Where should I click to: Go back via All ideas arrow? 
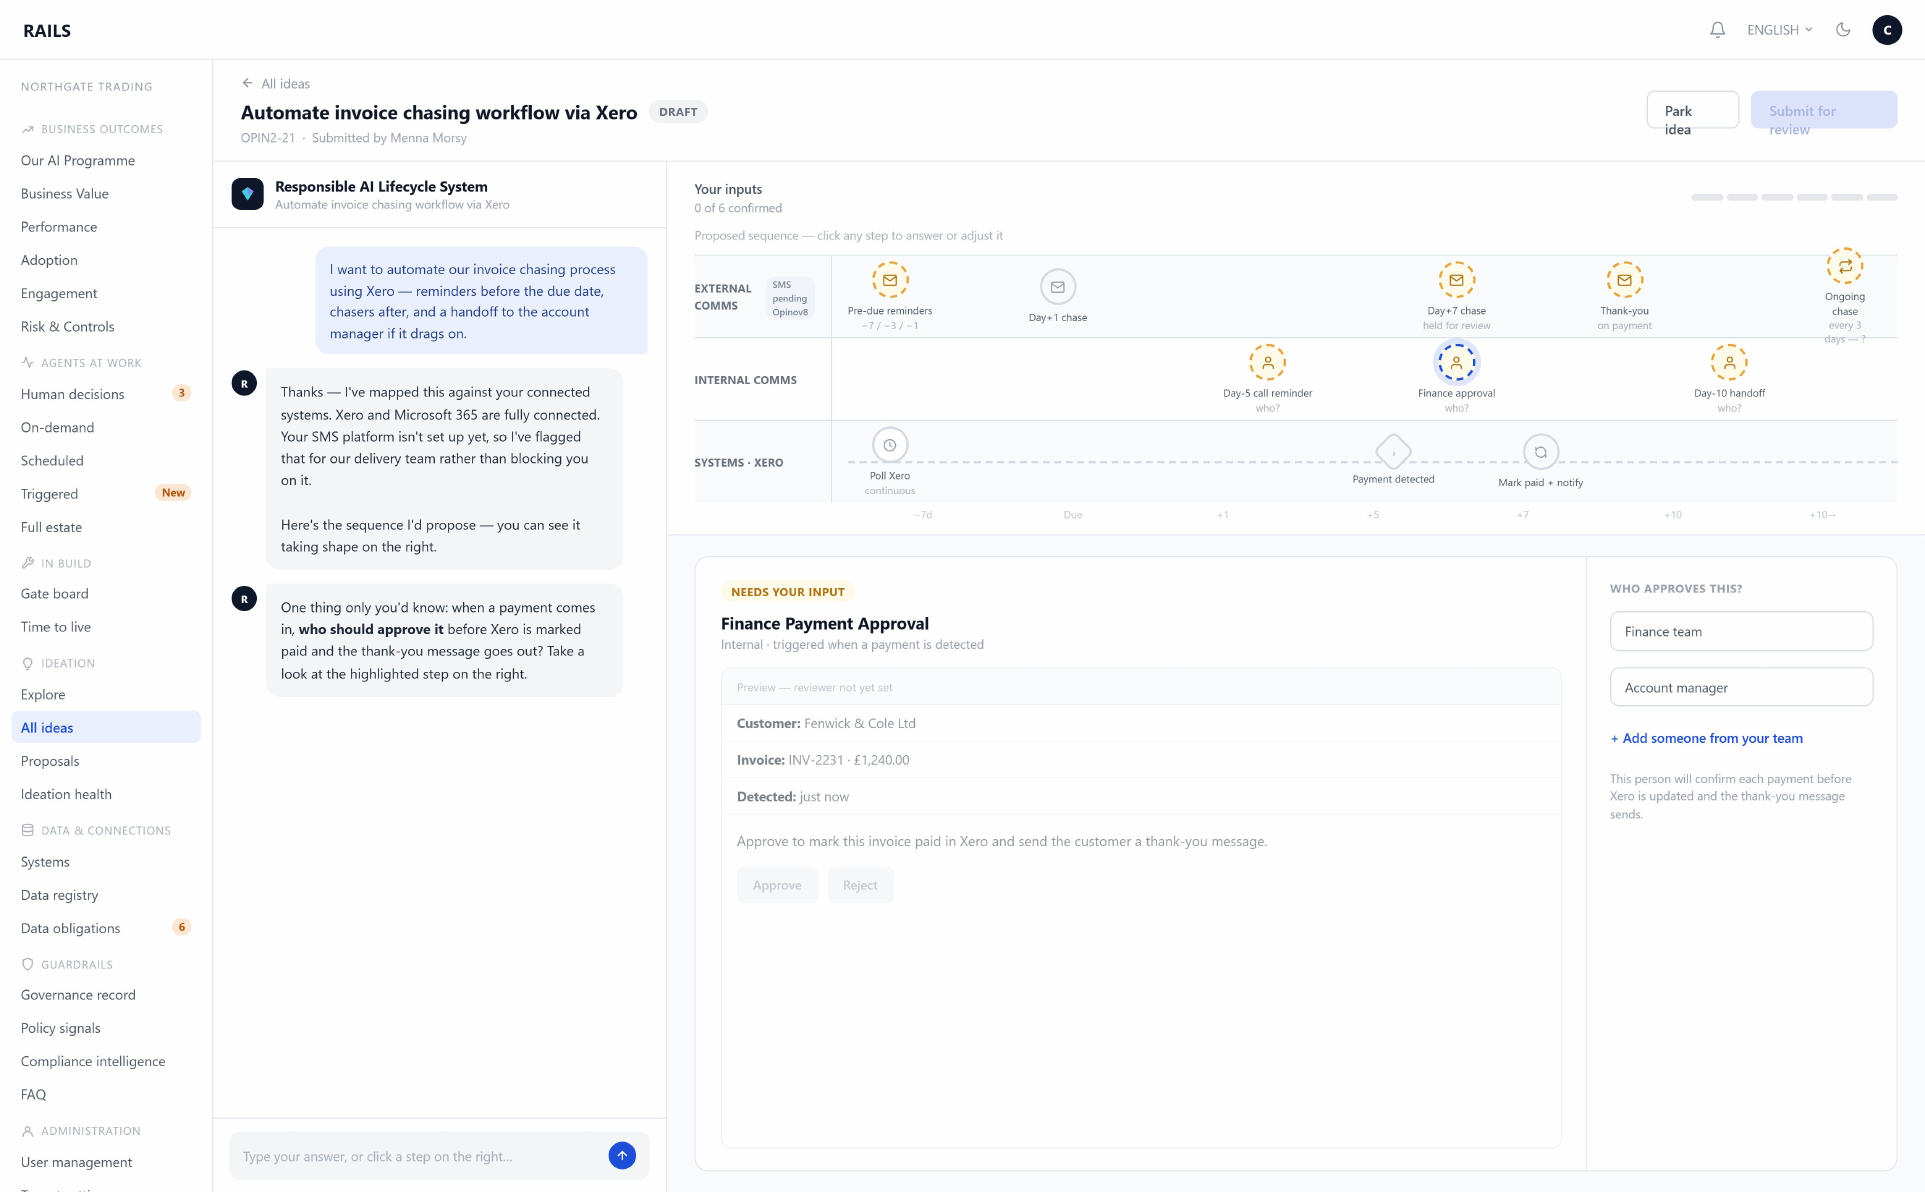coord(276,84)
